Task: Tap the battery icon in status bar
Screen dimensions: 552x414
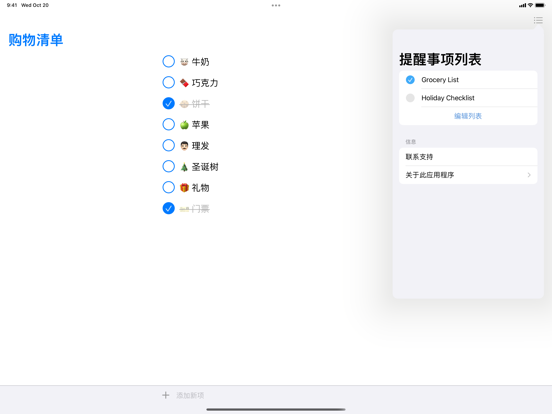Action: pyautogui.click(x=540, y=5)
